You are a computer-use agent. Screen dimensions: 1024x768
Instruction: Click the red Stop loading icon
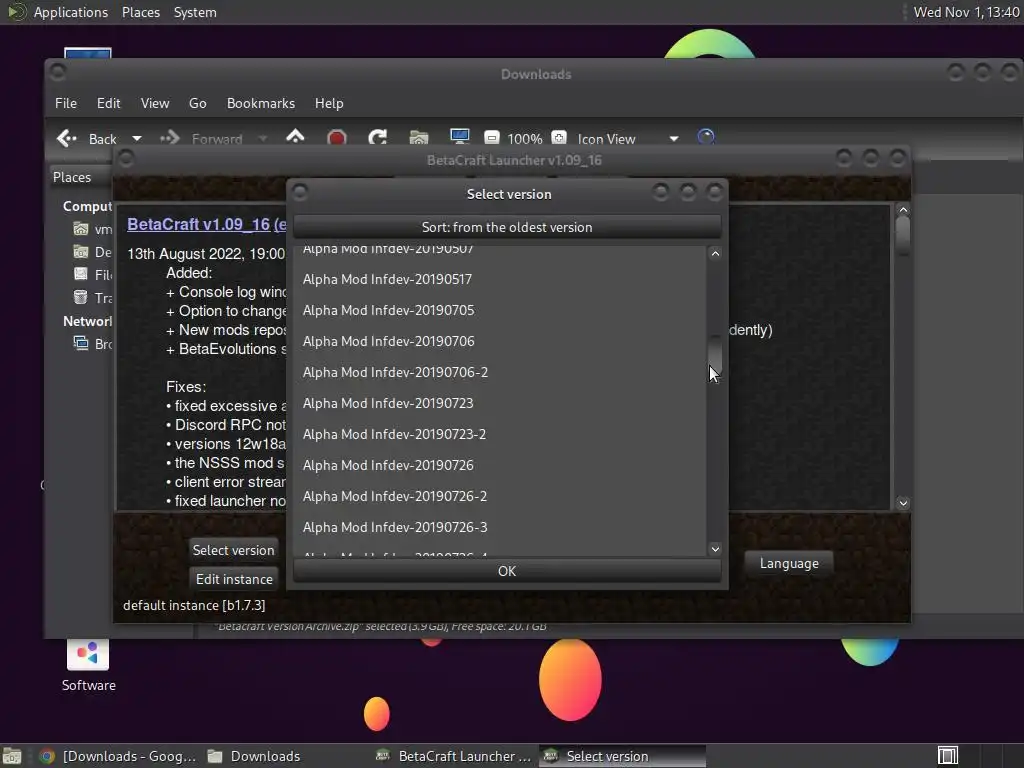click(x=336, y=138)
